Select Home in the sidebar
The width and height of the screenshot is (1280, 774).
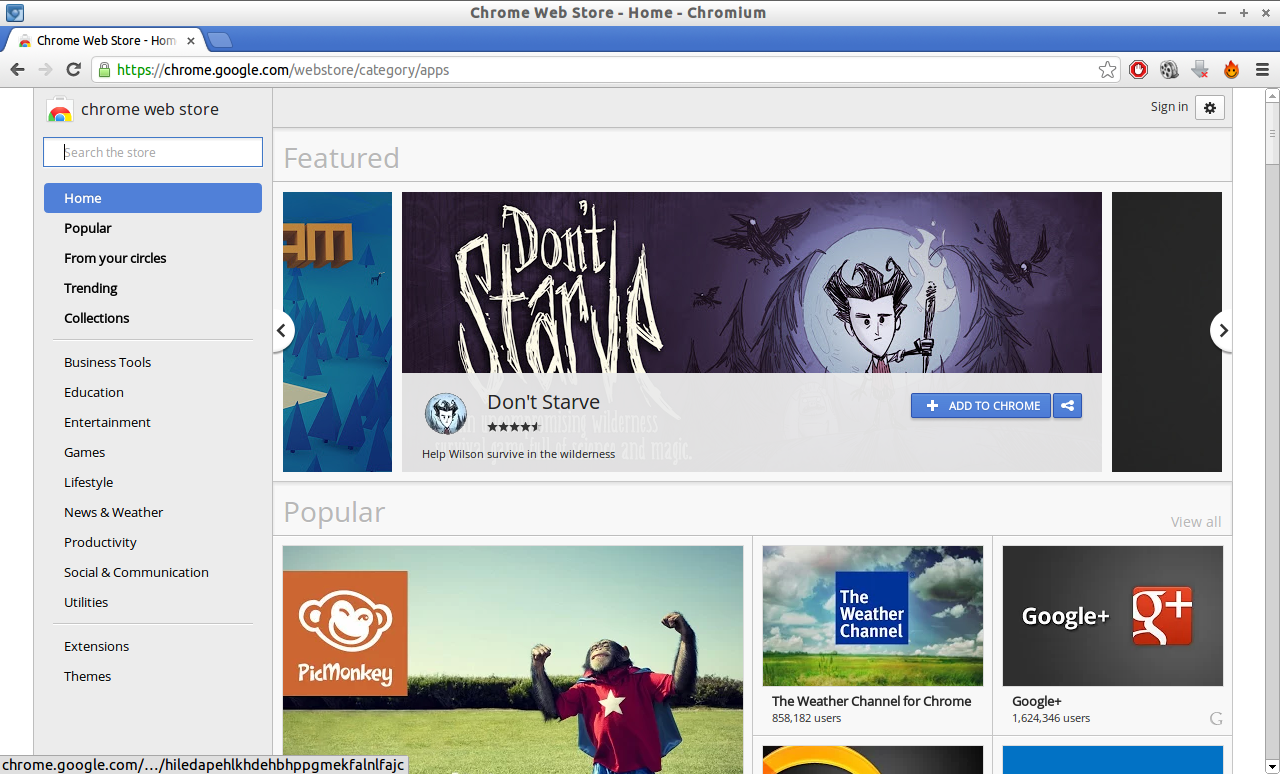tap(153, 198)
